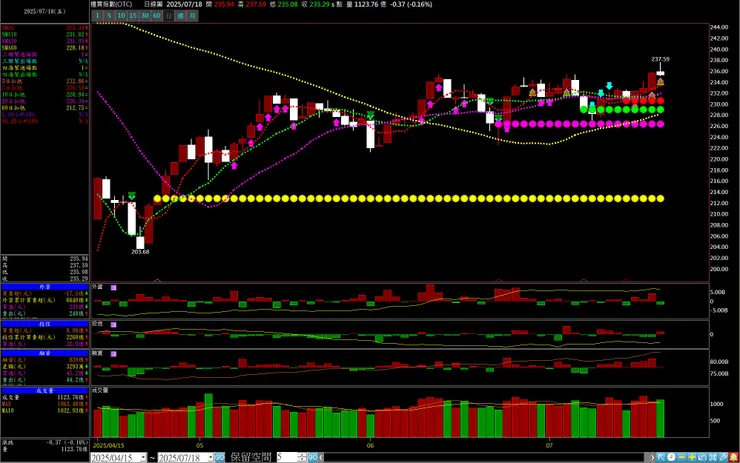Click the 07 month label on time axis
Image resolution: width=740 pixels, height=463 pixels.
tap(549, 446)
